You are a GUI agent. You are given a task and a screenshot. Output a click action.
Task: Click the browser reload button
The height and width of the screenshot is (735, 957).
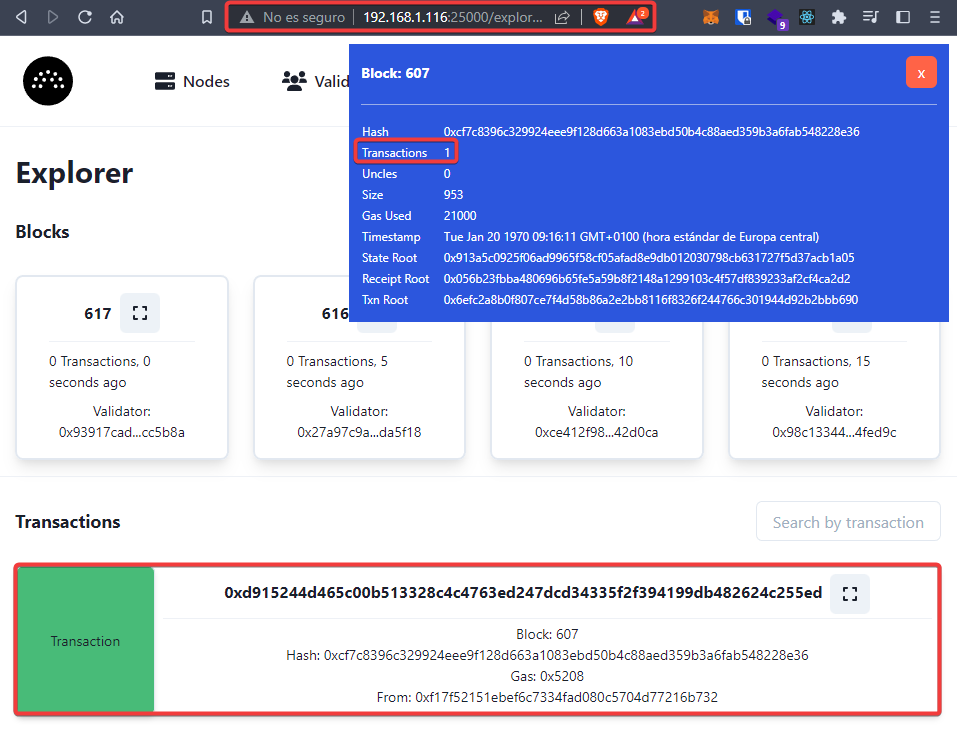point(85,17)
